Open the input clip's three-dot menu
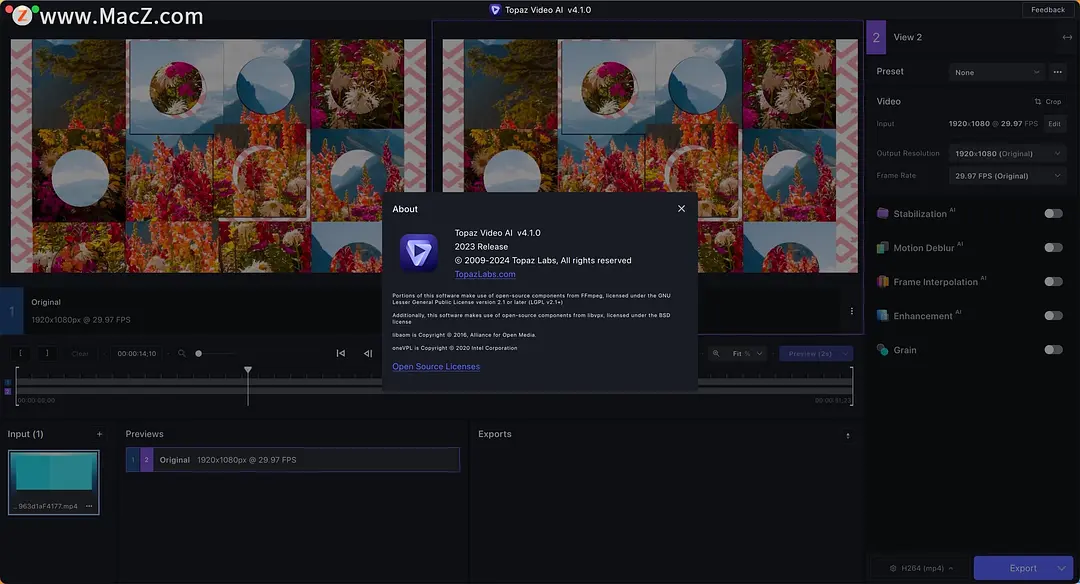 [x=89, y=506]
